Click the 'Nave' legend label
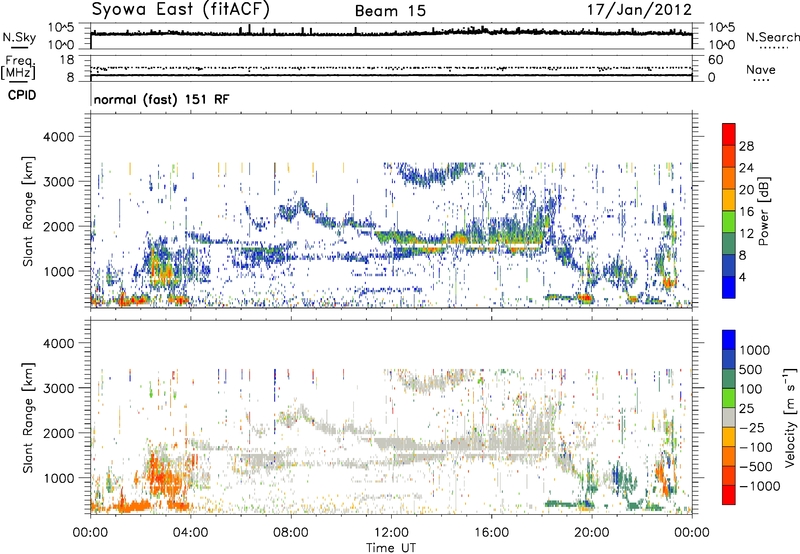This screenshot has width=800, height=554. (x=761, y=69)
